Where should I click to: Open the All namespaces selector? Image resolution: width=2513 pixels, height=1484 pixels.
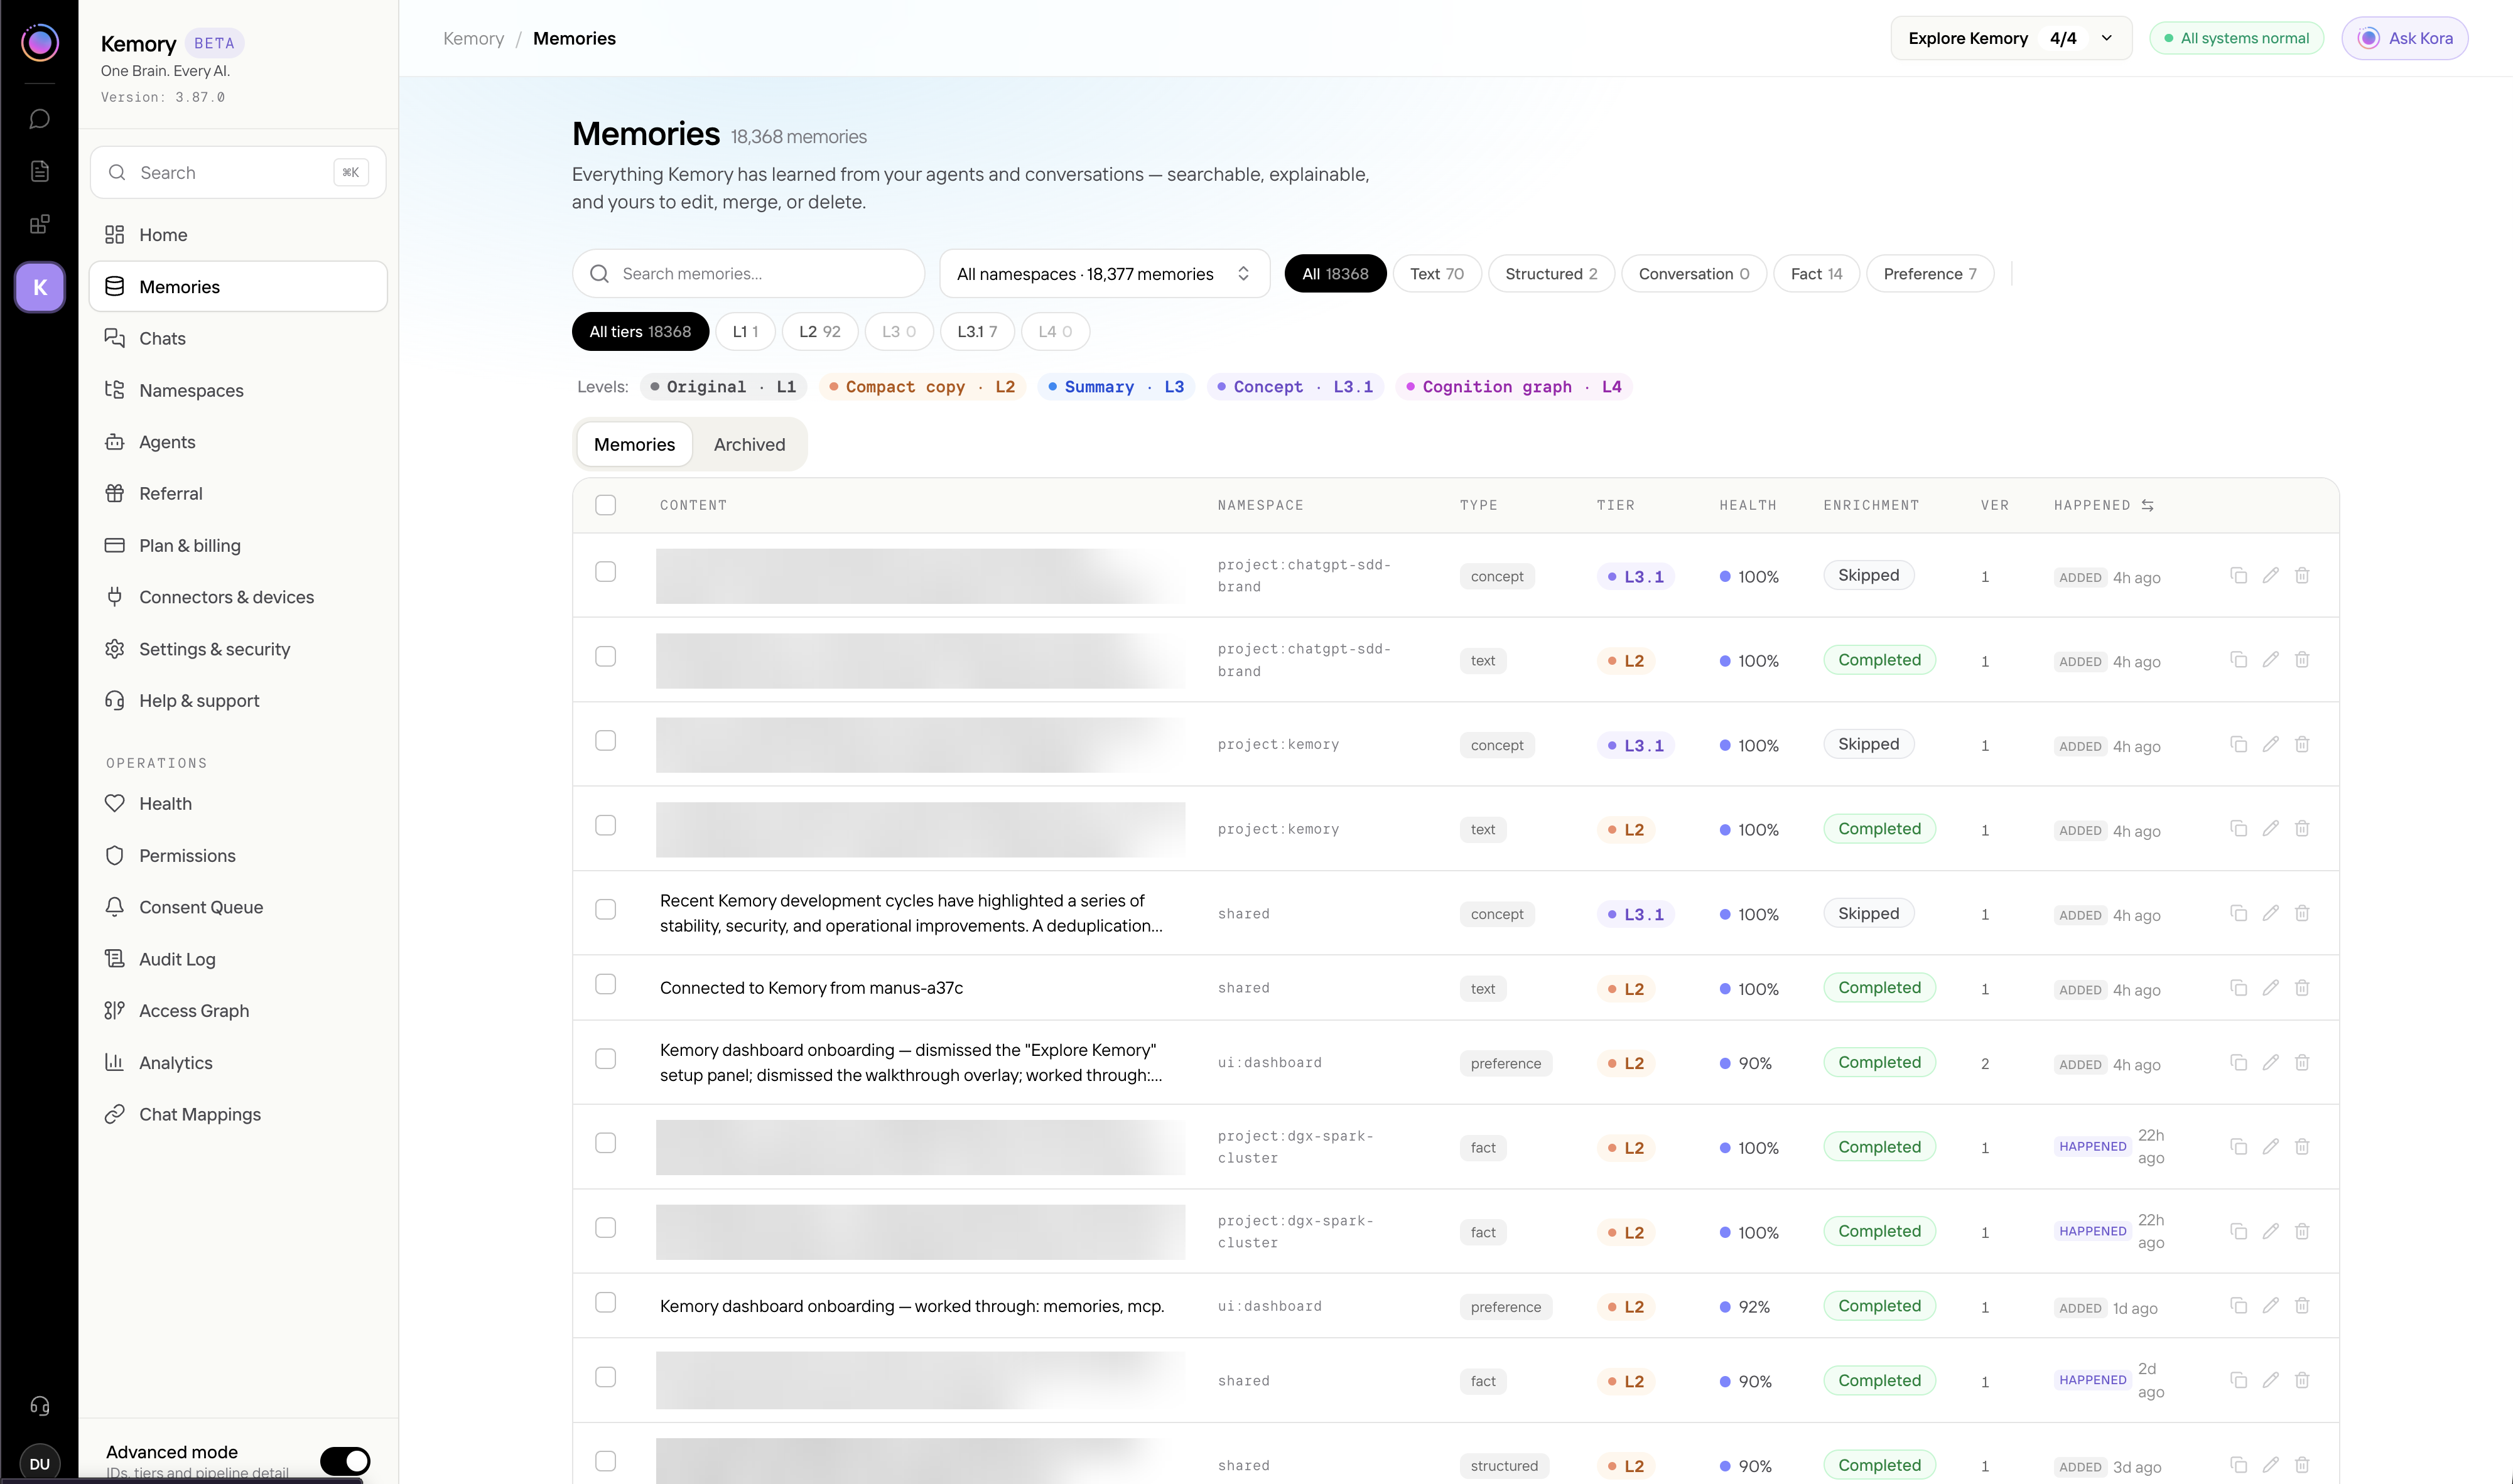coord(1104,274)
